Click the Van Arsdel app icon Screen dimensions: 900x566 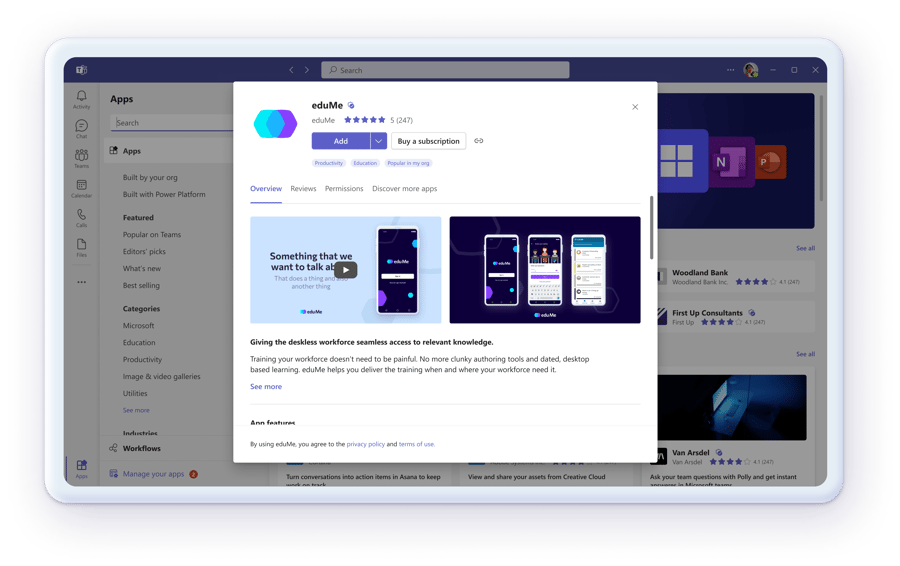point(662,456)
